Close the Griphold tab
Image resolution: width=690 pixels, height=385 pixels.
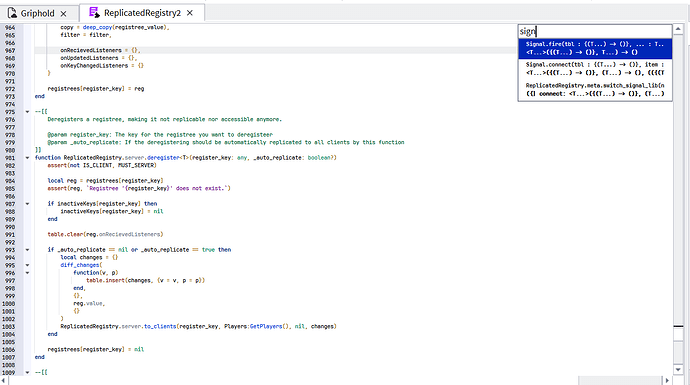[x=63, y=14]
